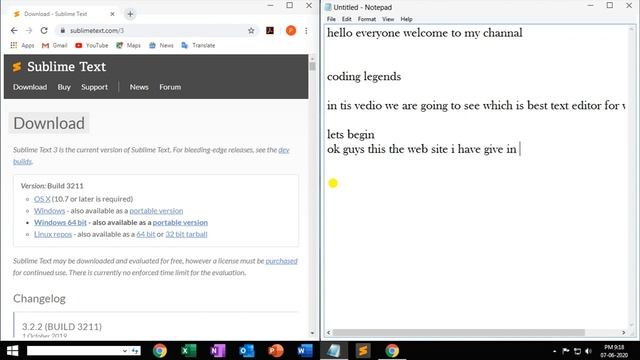The image size is (640, 360).
Task: Click the volume icon in system tray
Action: [x=588, y=351]
